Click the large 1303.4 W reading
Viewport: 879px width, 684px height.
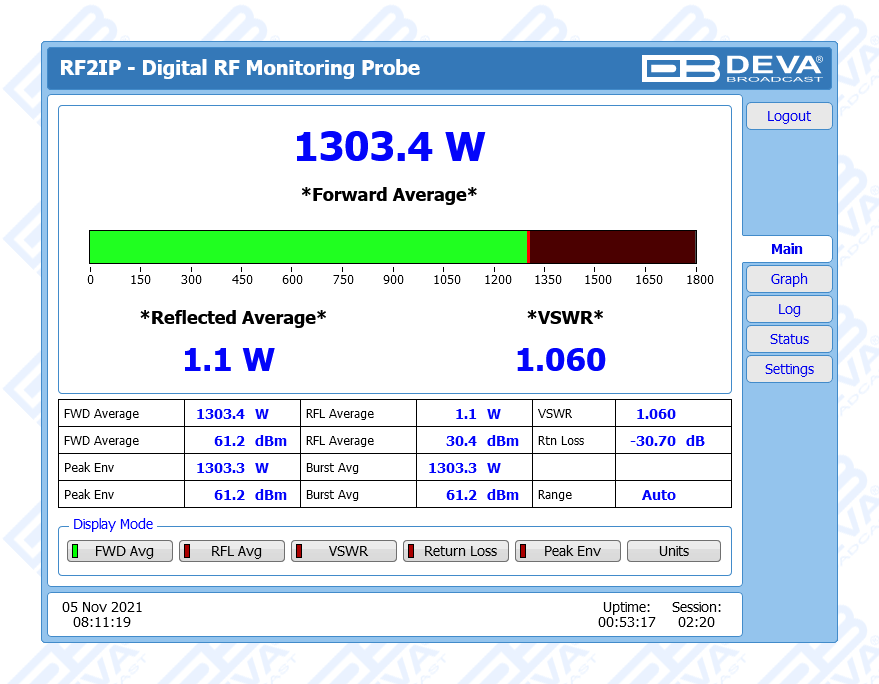coord(389,147)
